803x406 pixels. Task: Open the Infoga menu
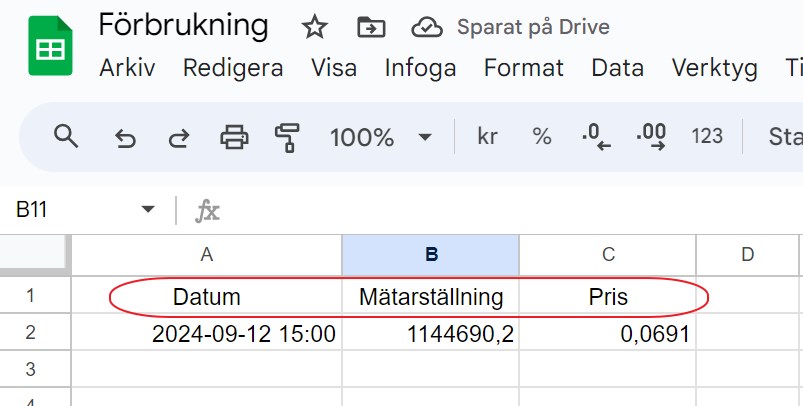coord(420,68)
